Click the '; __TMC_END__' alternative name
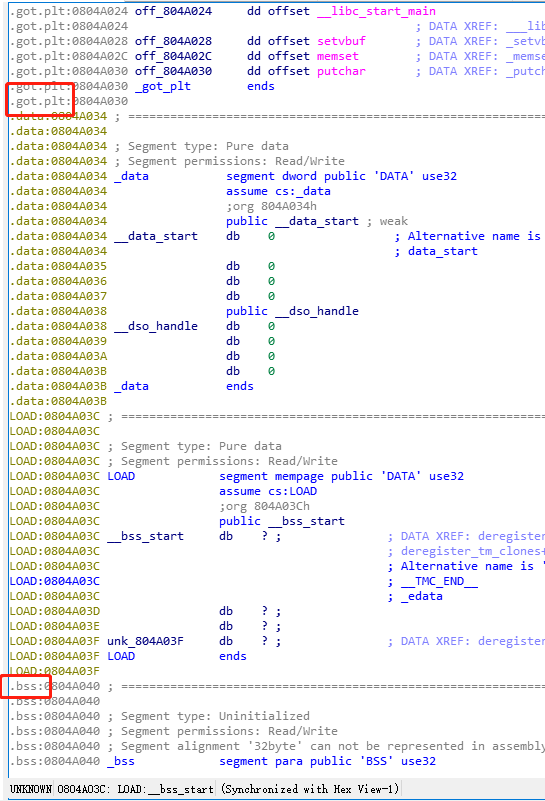The image size is (545, 801). tap(432, 581)
